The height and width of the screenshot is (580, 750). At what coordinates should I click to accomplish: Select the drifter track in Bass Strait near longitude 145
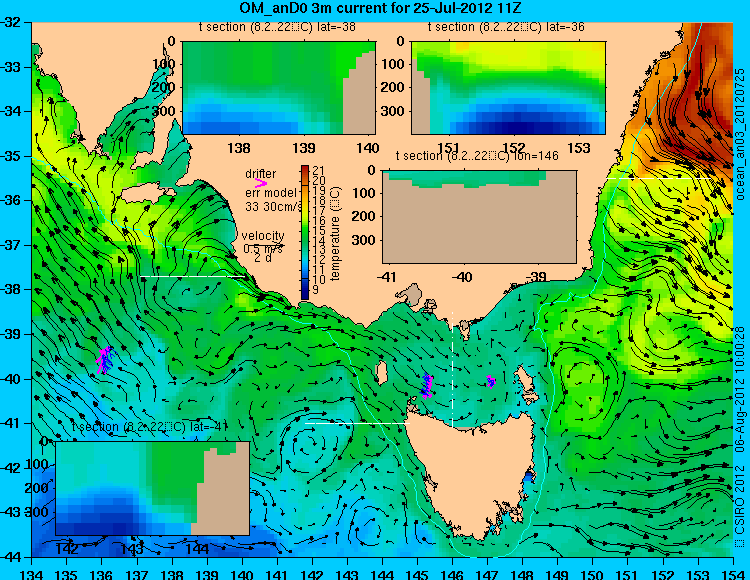427,386
